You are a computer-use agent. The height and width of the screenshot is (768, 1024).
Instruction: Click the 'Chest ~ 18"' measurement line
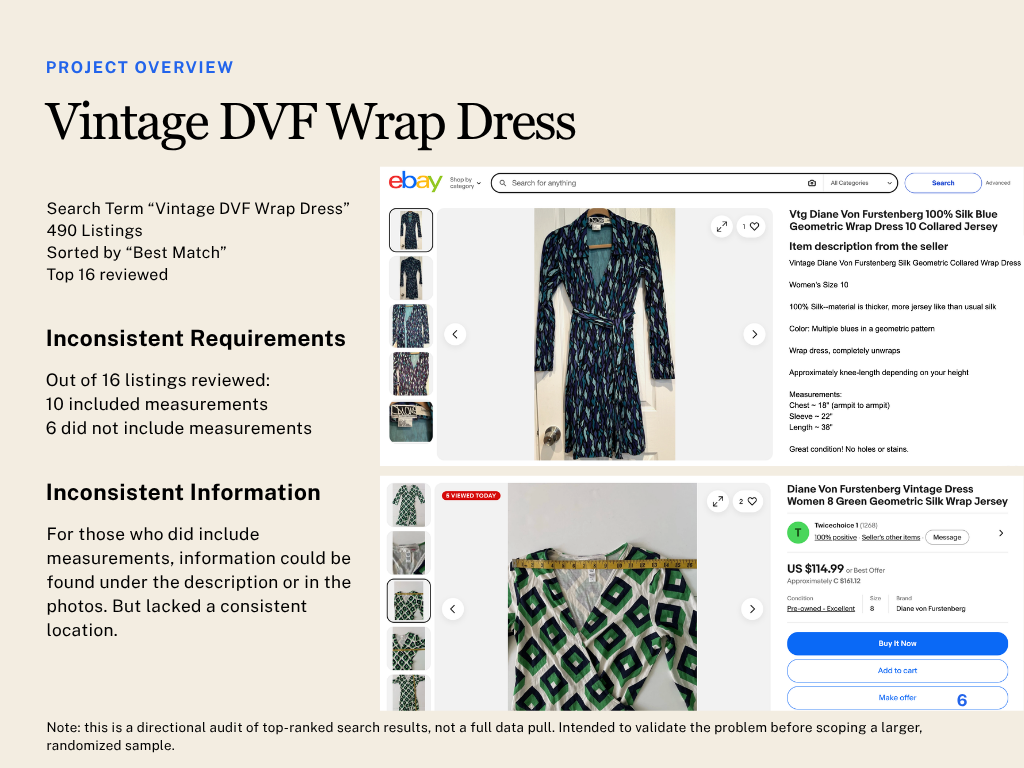point(839,406)
